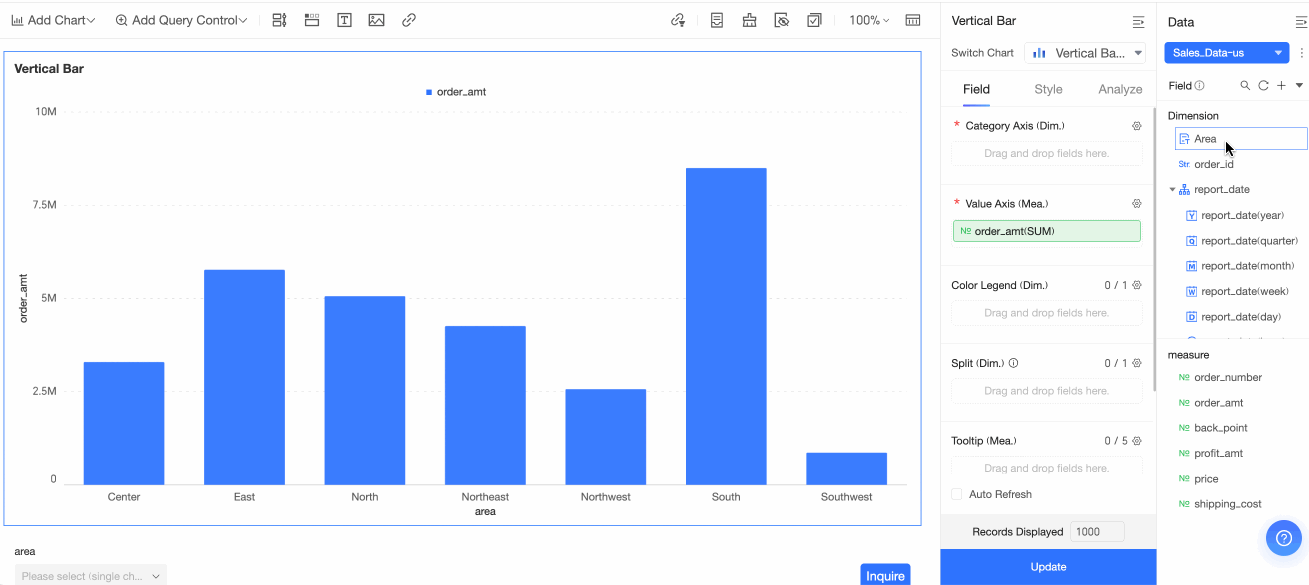Screen dimensions: 1309x585
Task: Switch to the Style tab
Action: (1048, 89)
